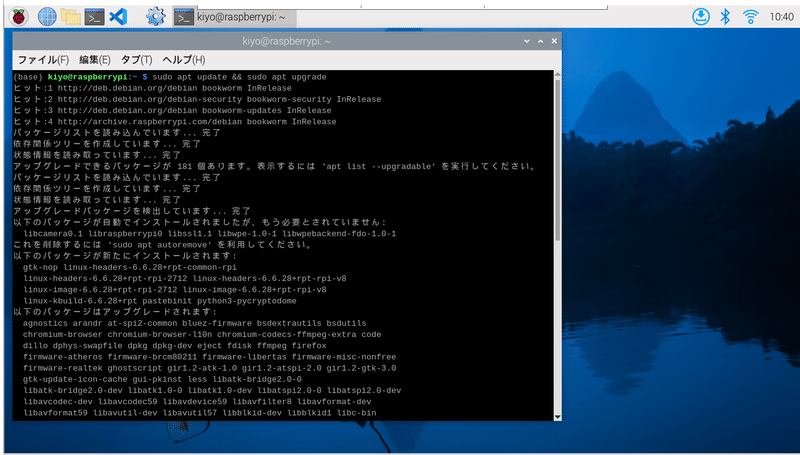Screen dimensions: 800x455
Task: Open Visual Studio Code from the panel
Action: pos(118,17)
